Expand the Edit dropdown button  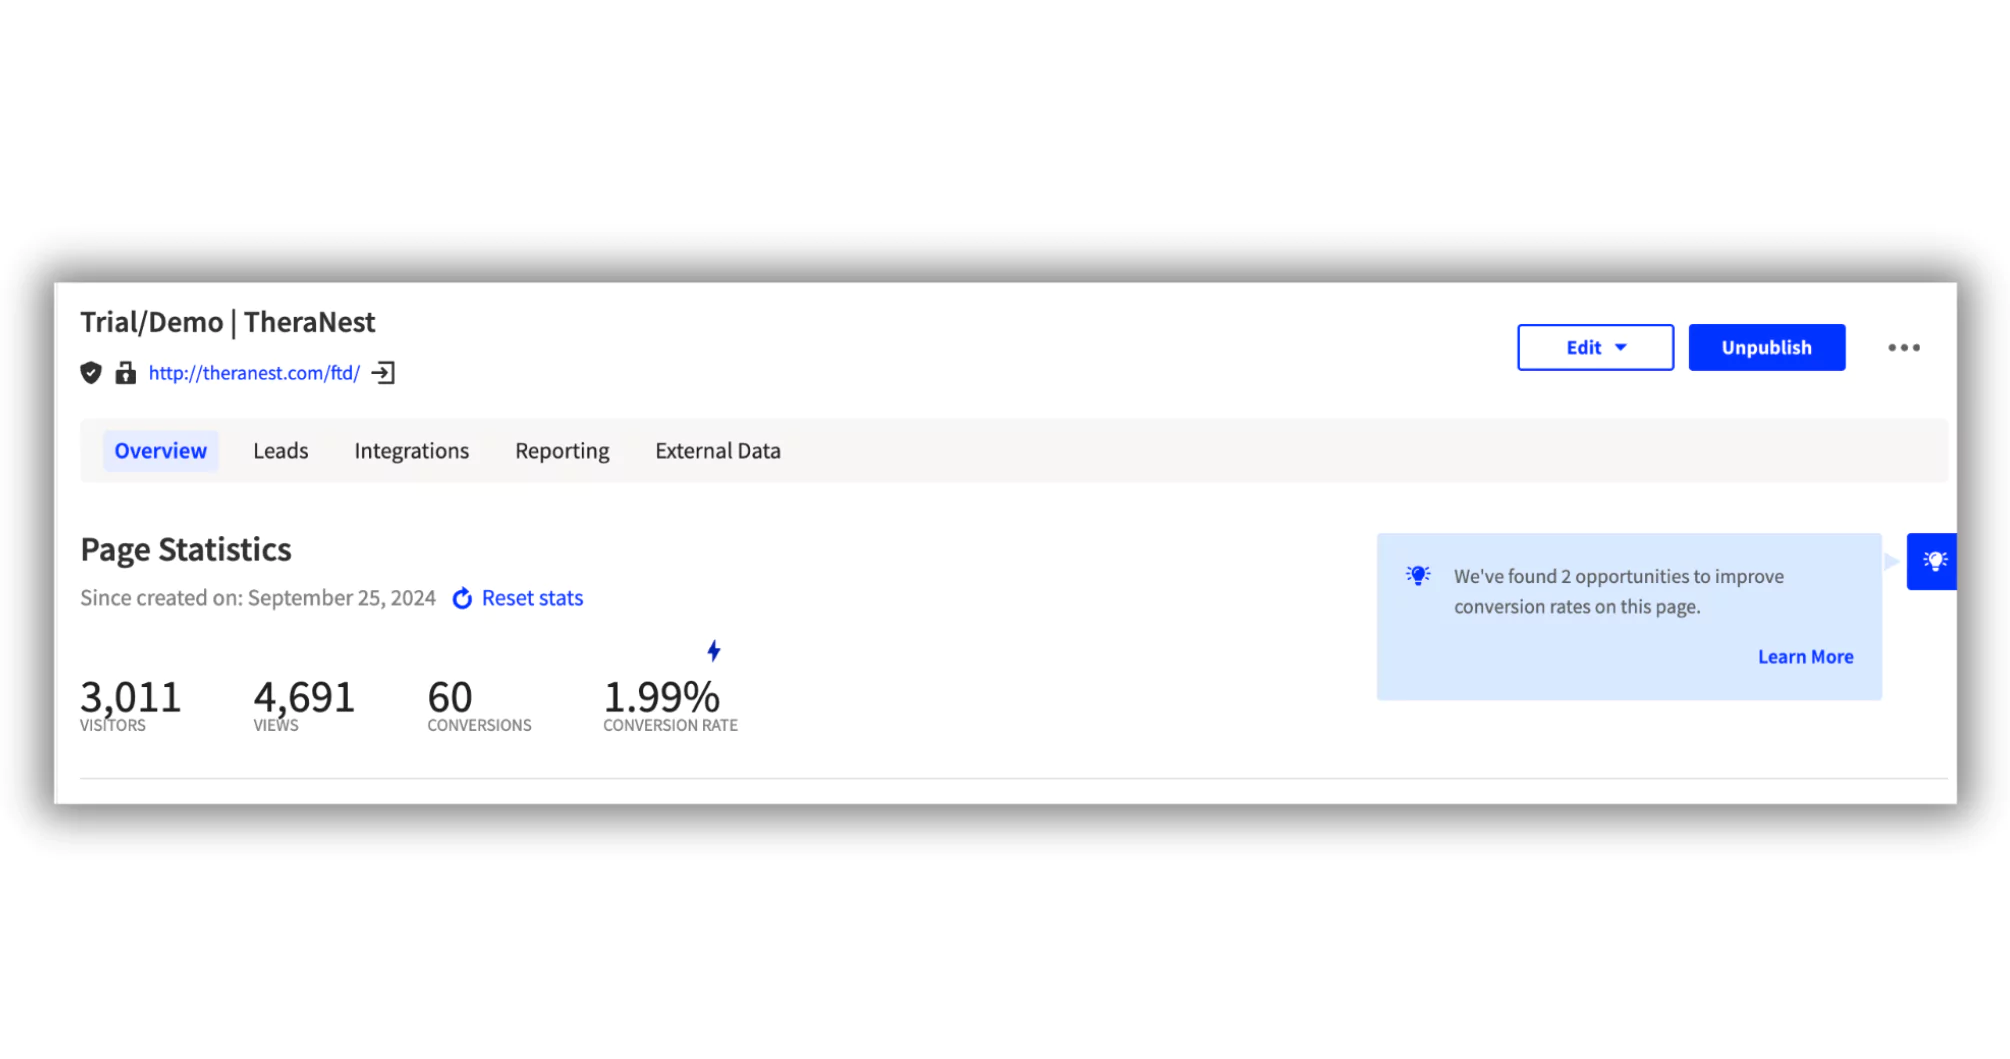click(x=1595, y=347)
